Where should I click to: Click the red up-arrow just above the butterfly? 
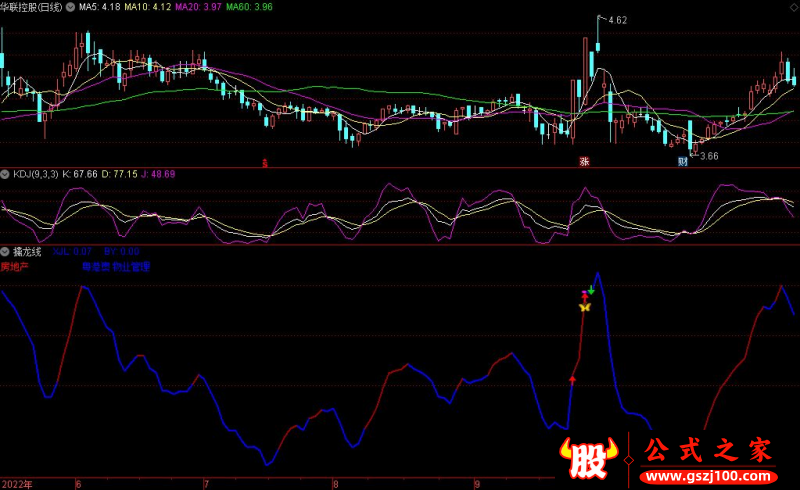[585, 298]
